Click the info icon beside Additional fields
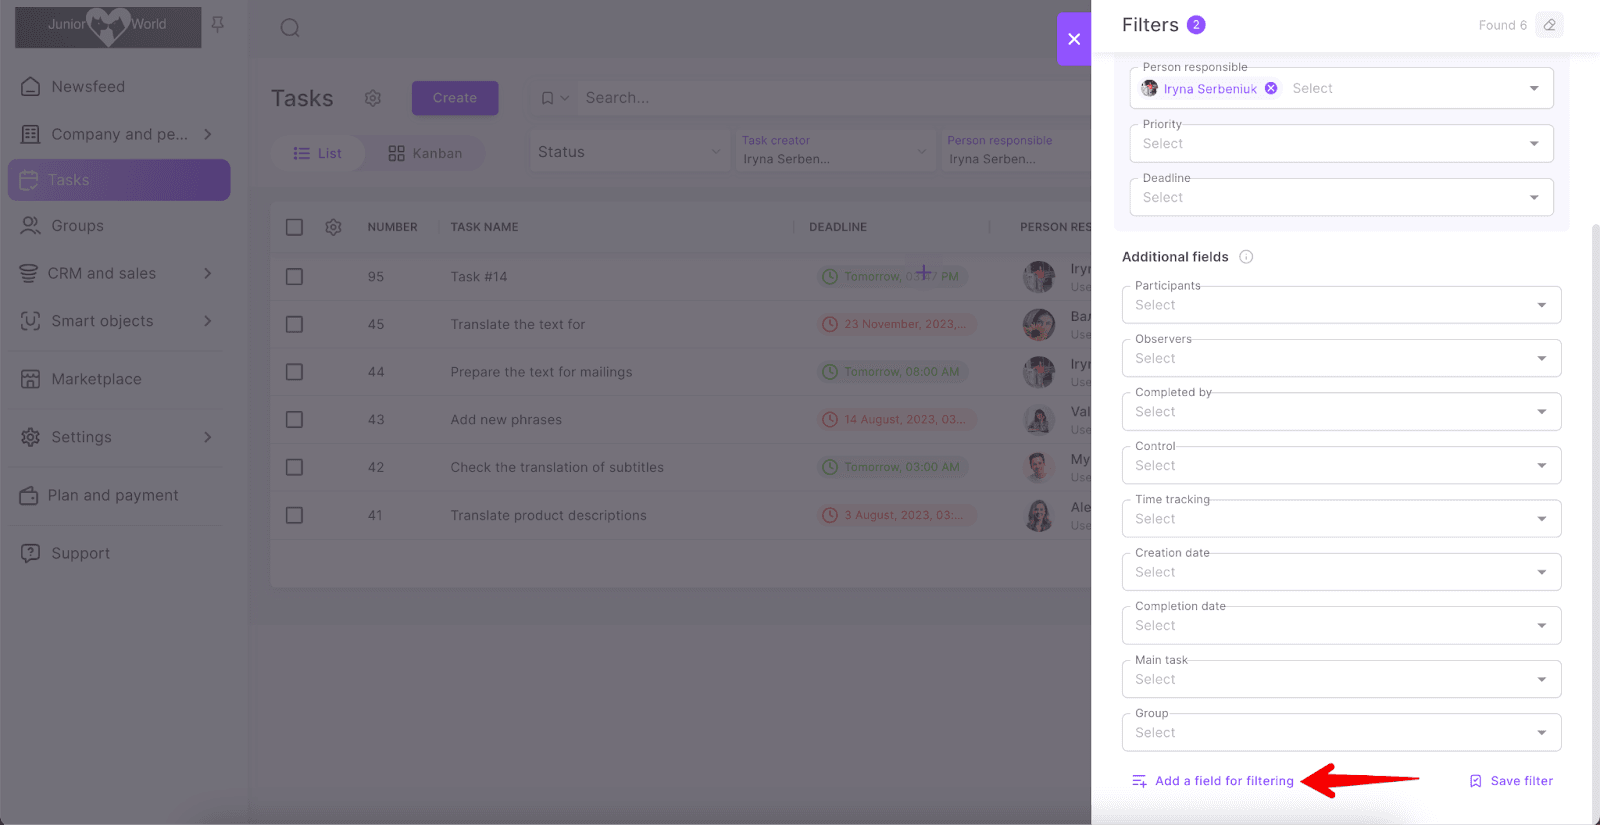This screenshot has height=825, width=1600. (1246, 257)
